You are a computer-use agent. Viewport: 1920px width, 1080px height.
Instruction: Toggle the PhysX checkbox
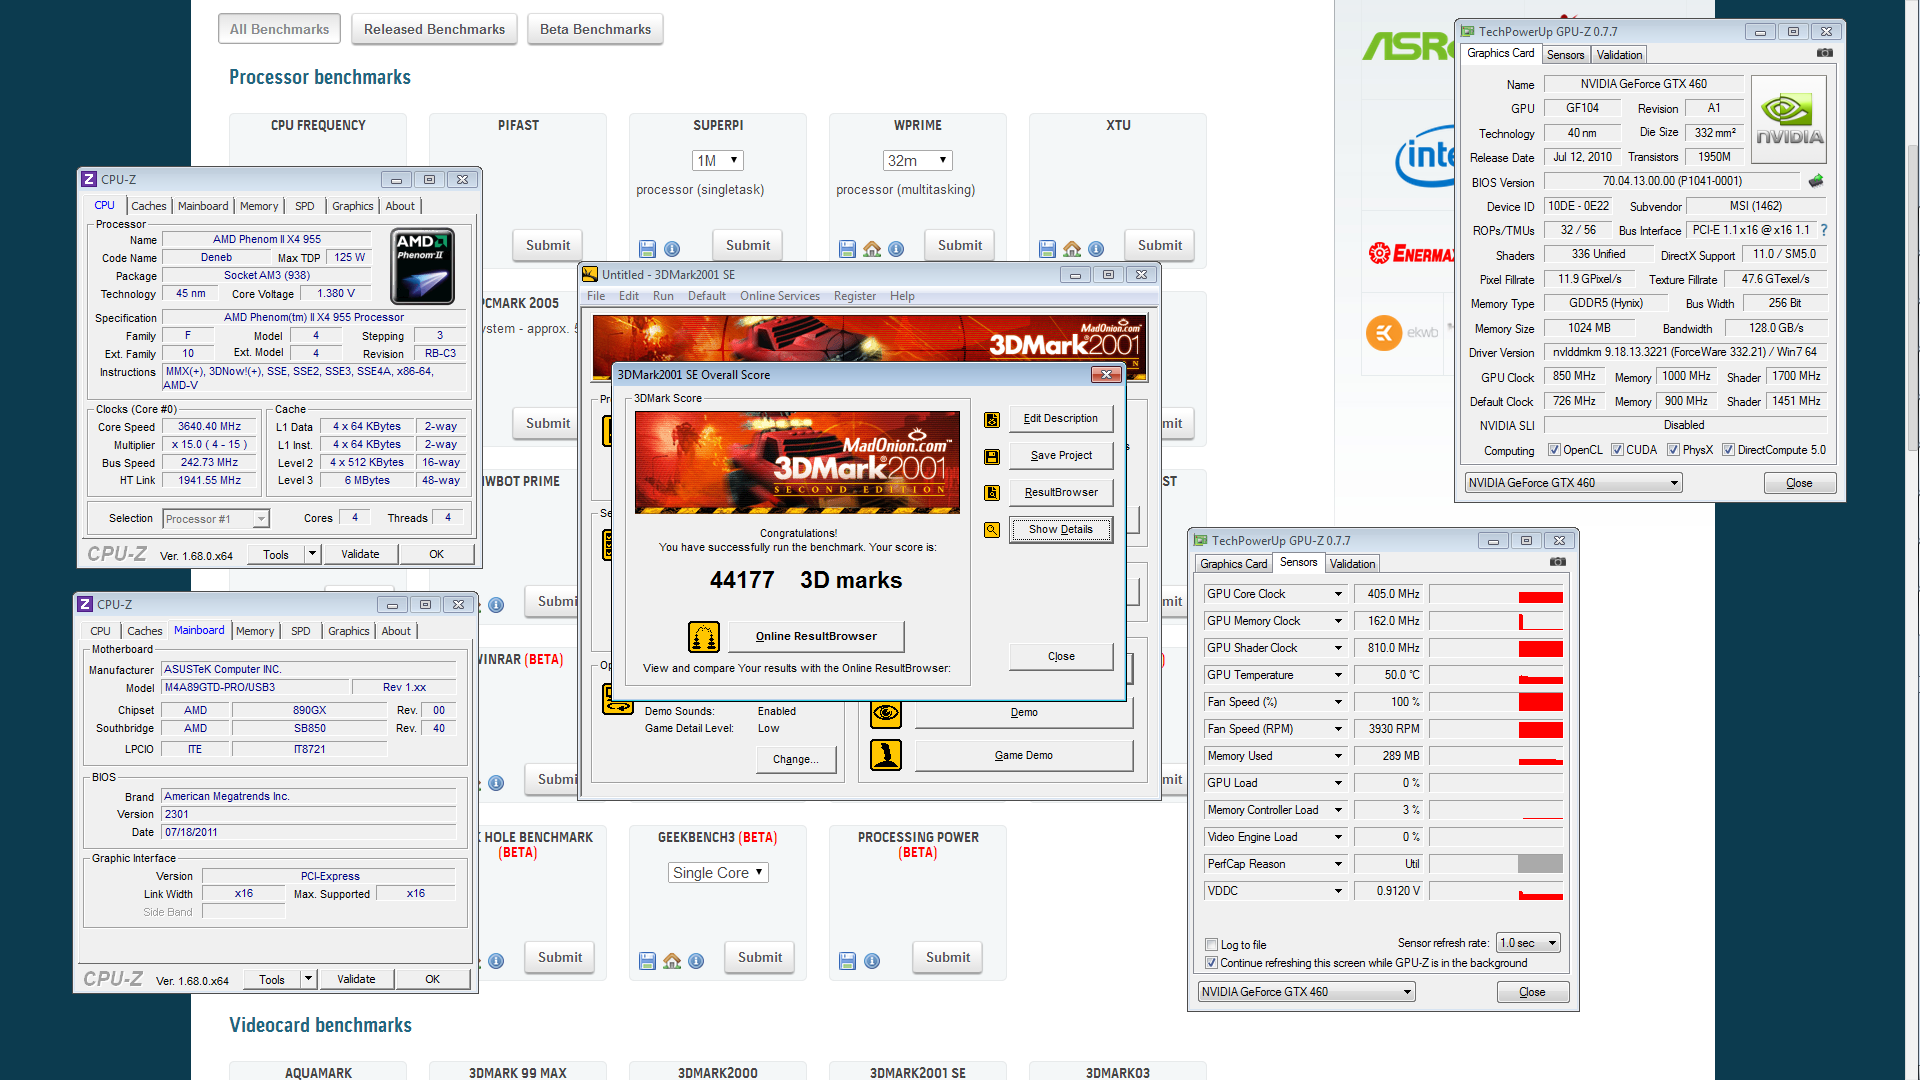tap(1673, 450)
